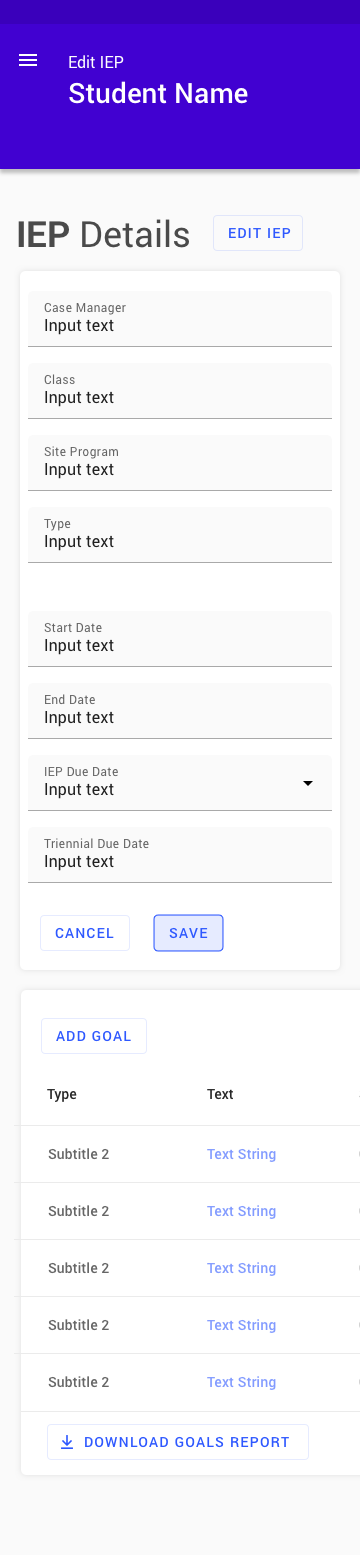Expand the IEP Due Date dropdown arrow
The height and width of the screenshot is (1555, 360).
tap(308, 782)
